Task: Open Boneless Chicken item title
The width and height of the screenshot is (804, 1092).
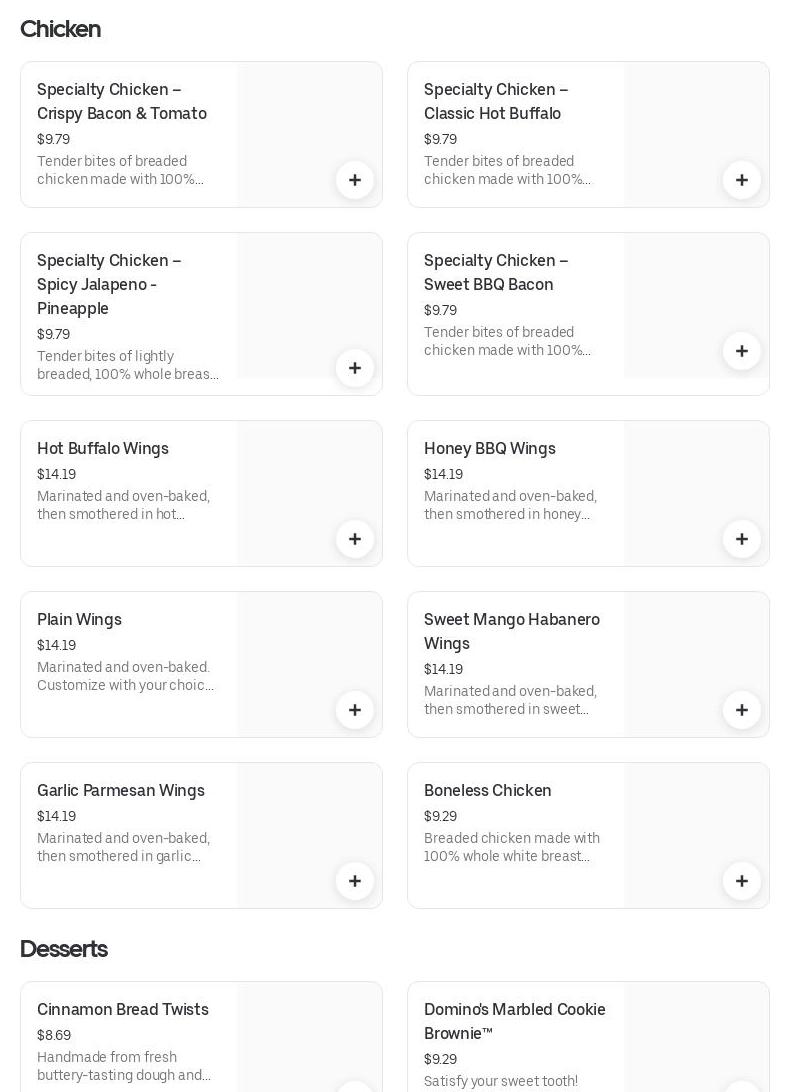Action: 488,791
